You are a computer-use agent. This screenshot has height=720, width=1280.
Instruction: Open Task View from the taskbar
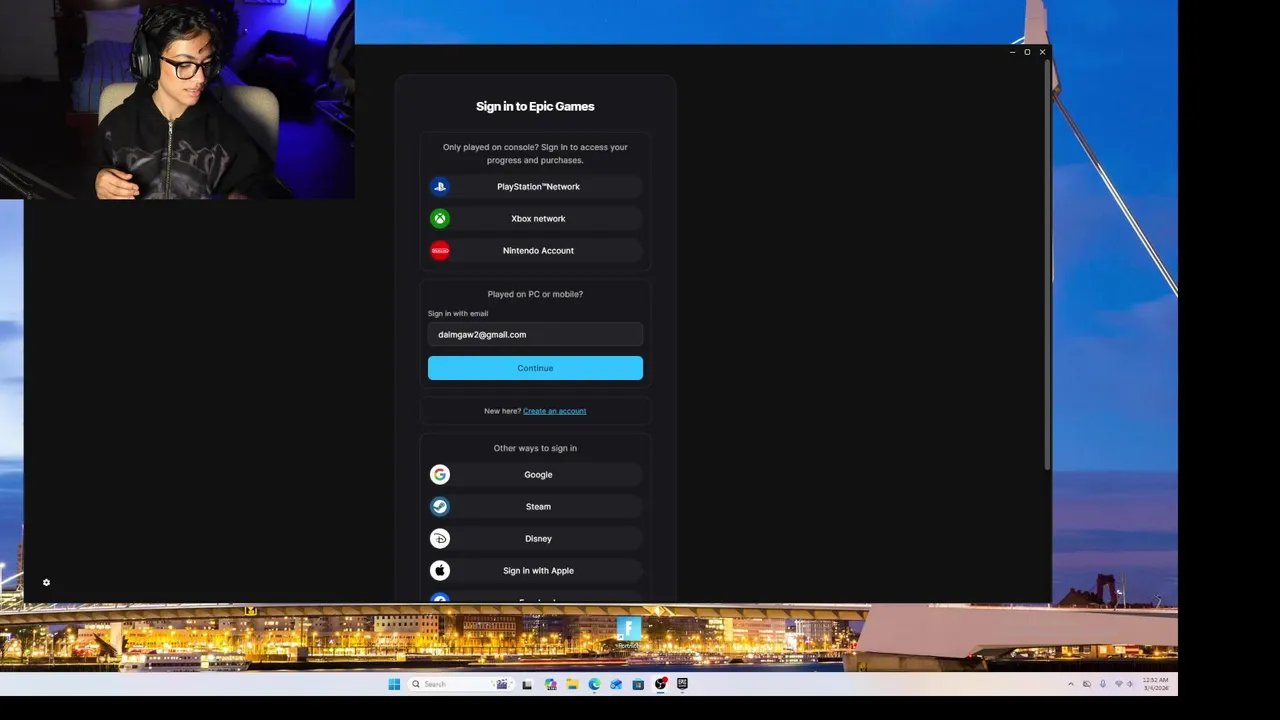click(x=527, y=684)
